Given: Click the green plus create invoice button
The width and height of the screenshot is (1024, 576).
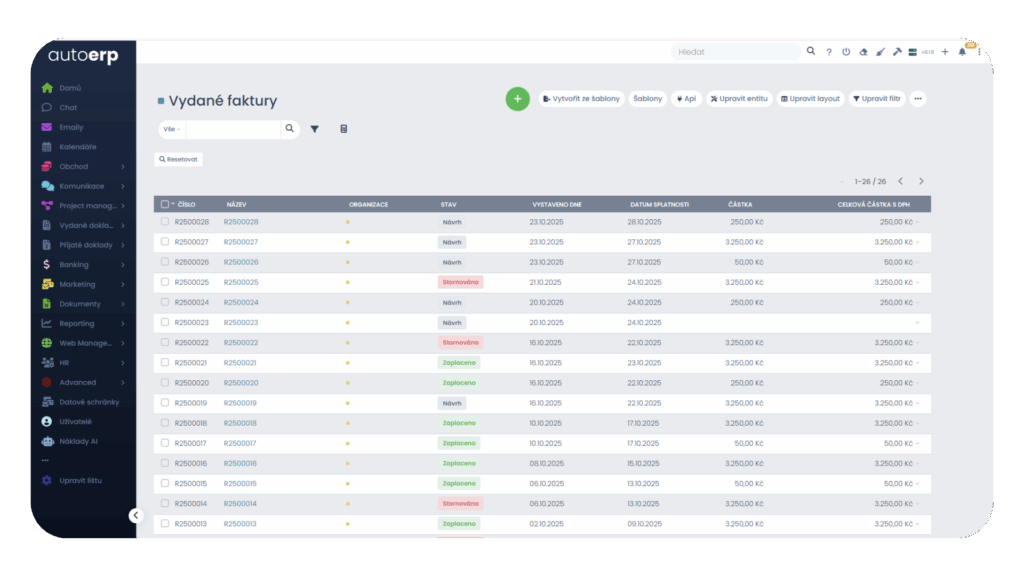Looking at the screenshot, I should [x=517, y=99].
